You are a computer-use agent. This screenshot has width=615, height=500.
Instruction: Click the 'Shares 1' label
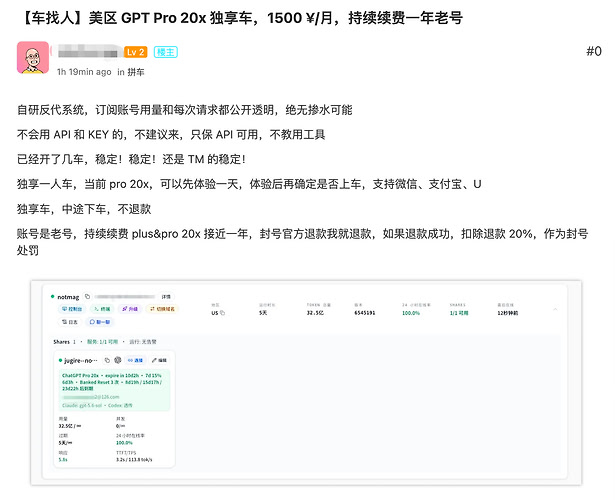pos(64,342)
